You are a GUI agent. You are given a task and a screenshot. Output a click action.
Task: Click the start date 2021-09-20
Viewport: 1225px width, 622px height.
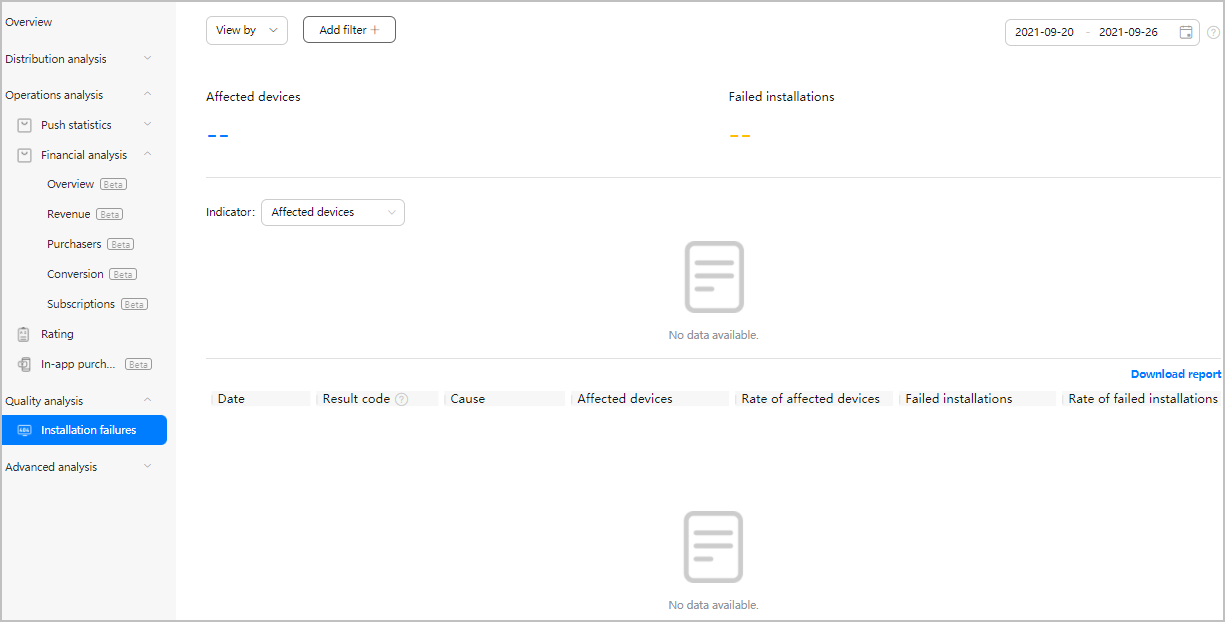point(1044,31)
